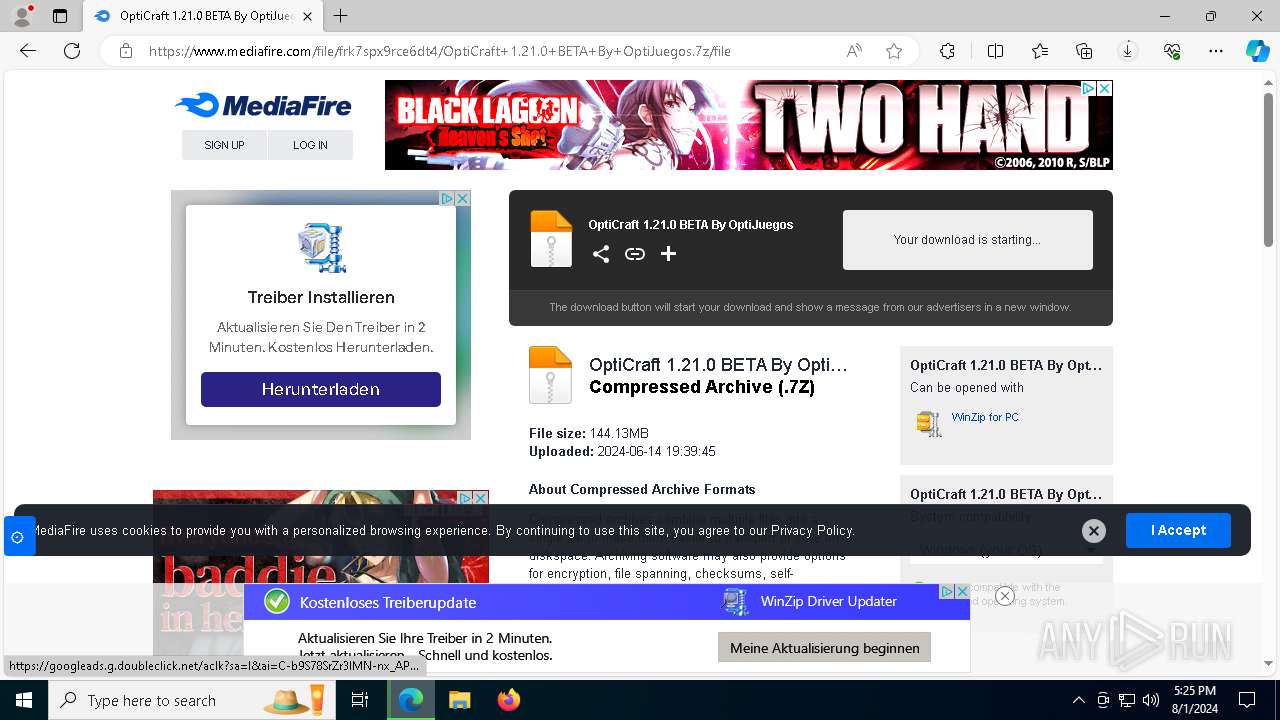Open Task View on taskbar
This screenshot has width=1280, height=720.
pos(360,700)
